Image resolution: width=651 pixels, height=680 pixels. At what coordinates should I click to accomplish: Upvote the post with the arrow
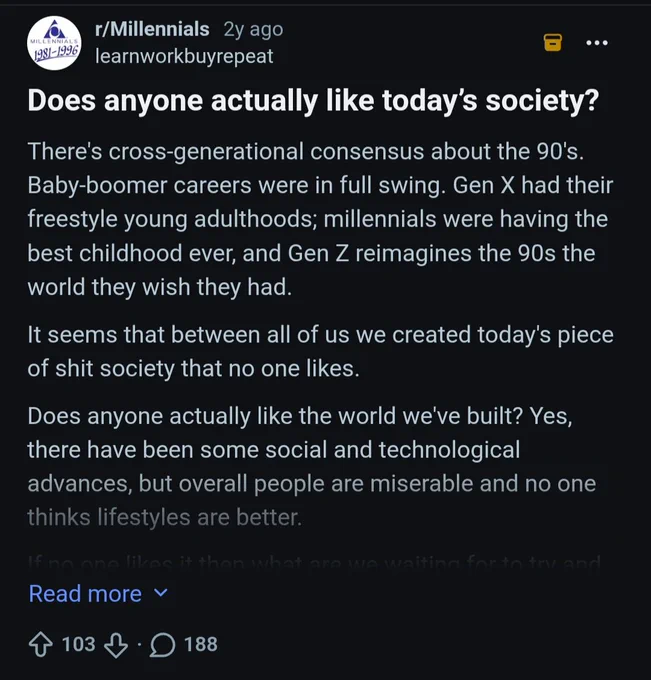(x=41, y=644)
